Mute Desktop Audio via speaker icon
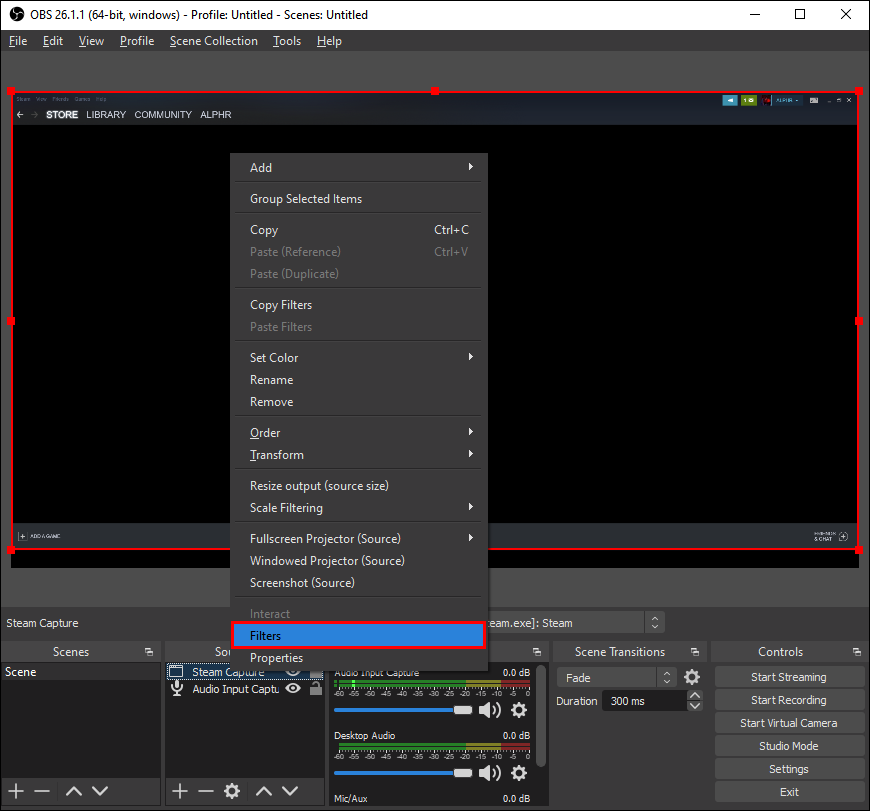Viewport: 870px width, 811px height. [x=489, y=773]
